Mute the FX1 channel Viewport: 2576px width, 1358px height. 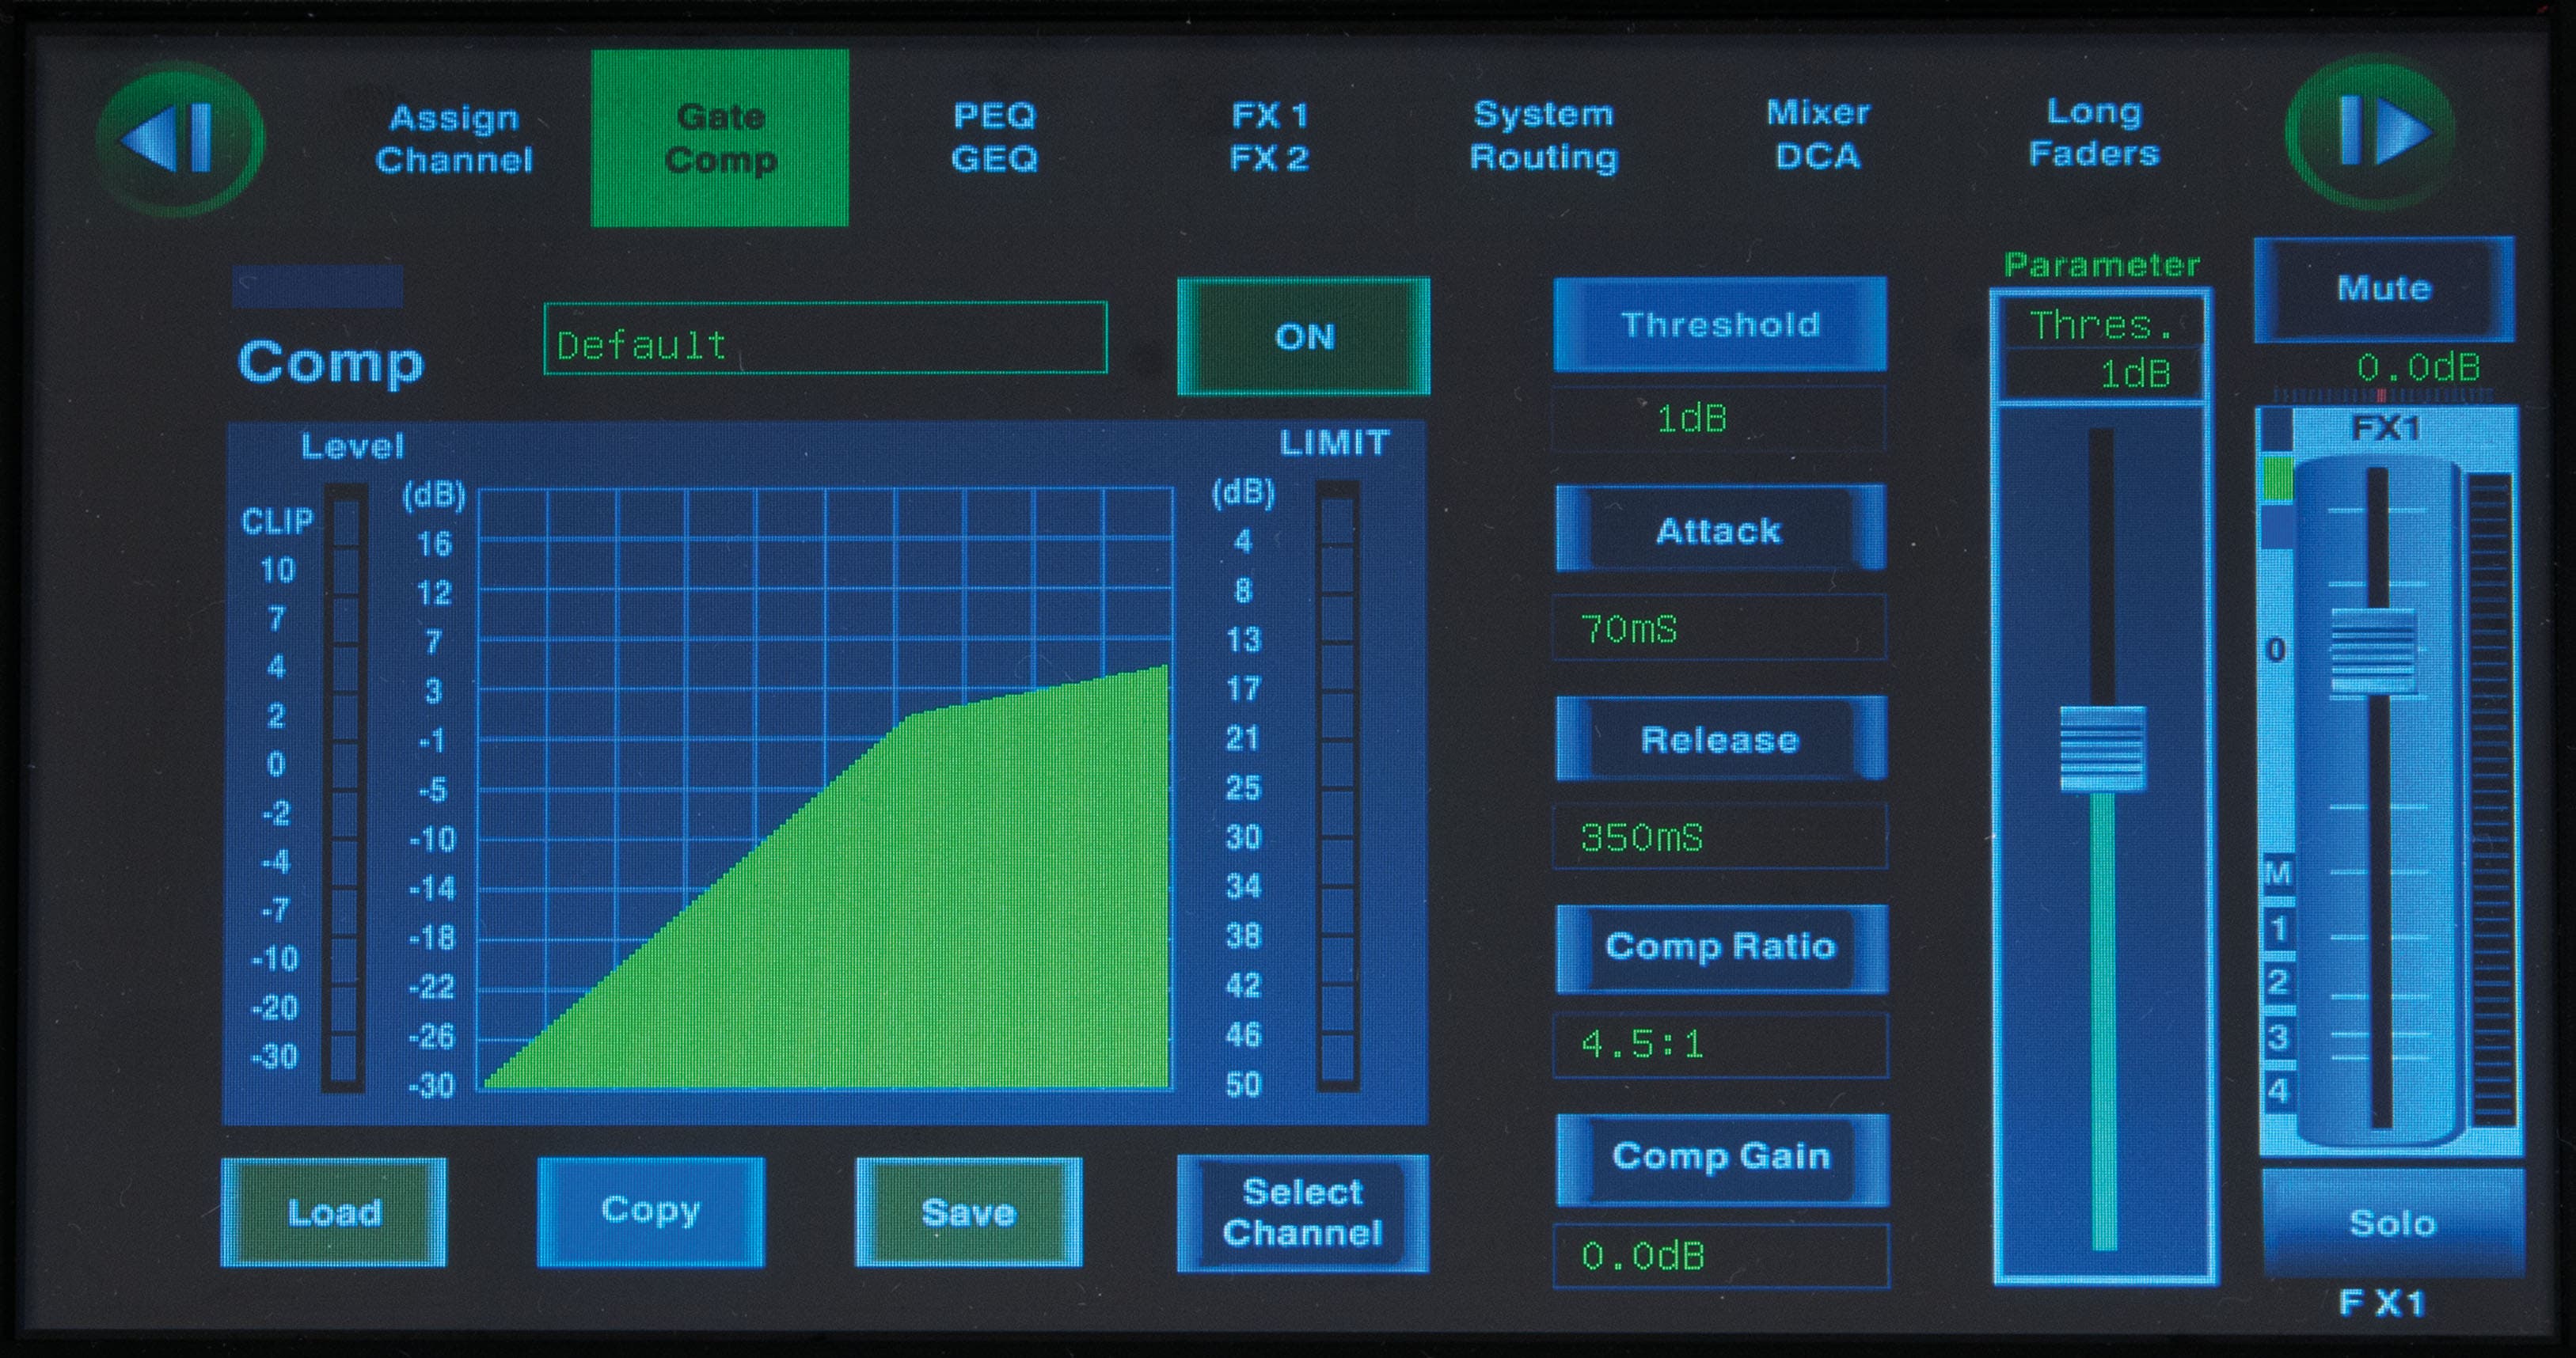tap(2384, 287)
